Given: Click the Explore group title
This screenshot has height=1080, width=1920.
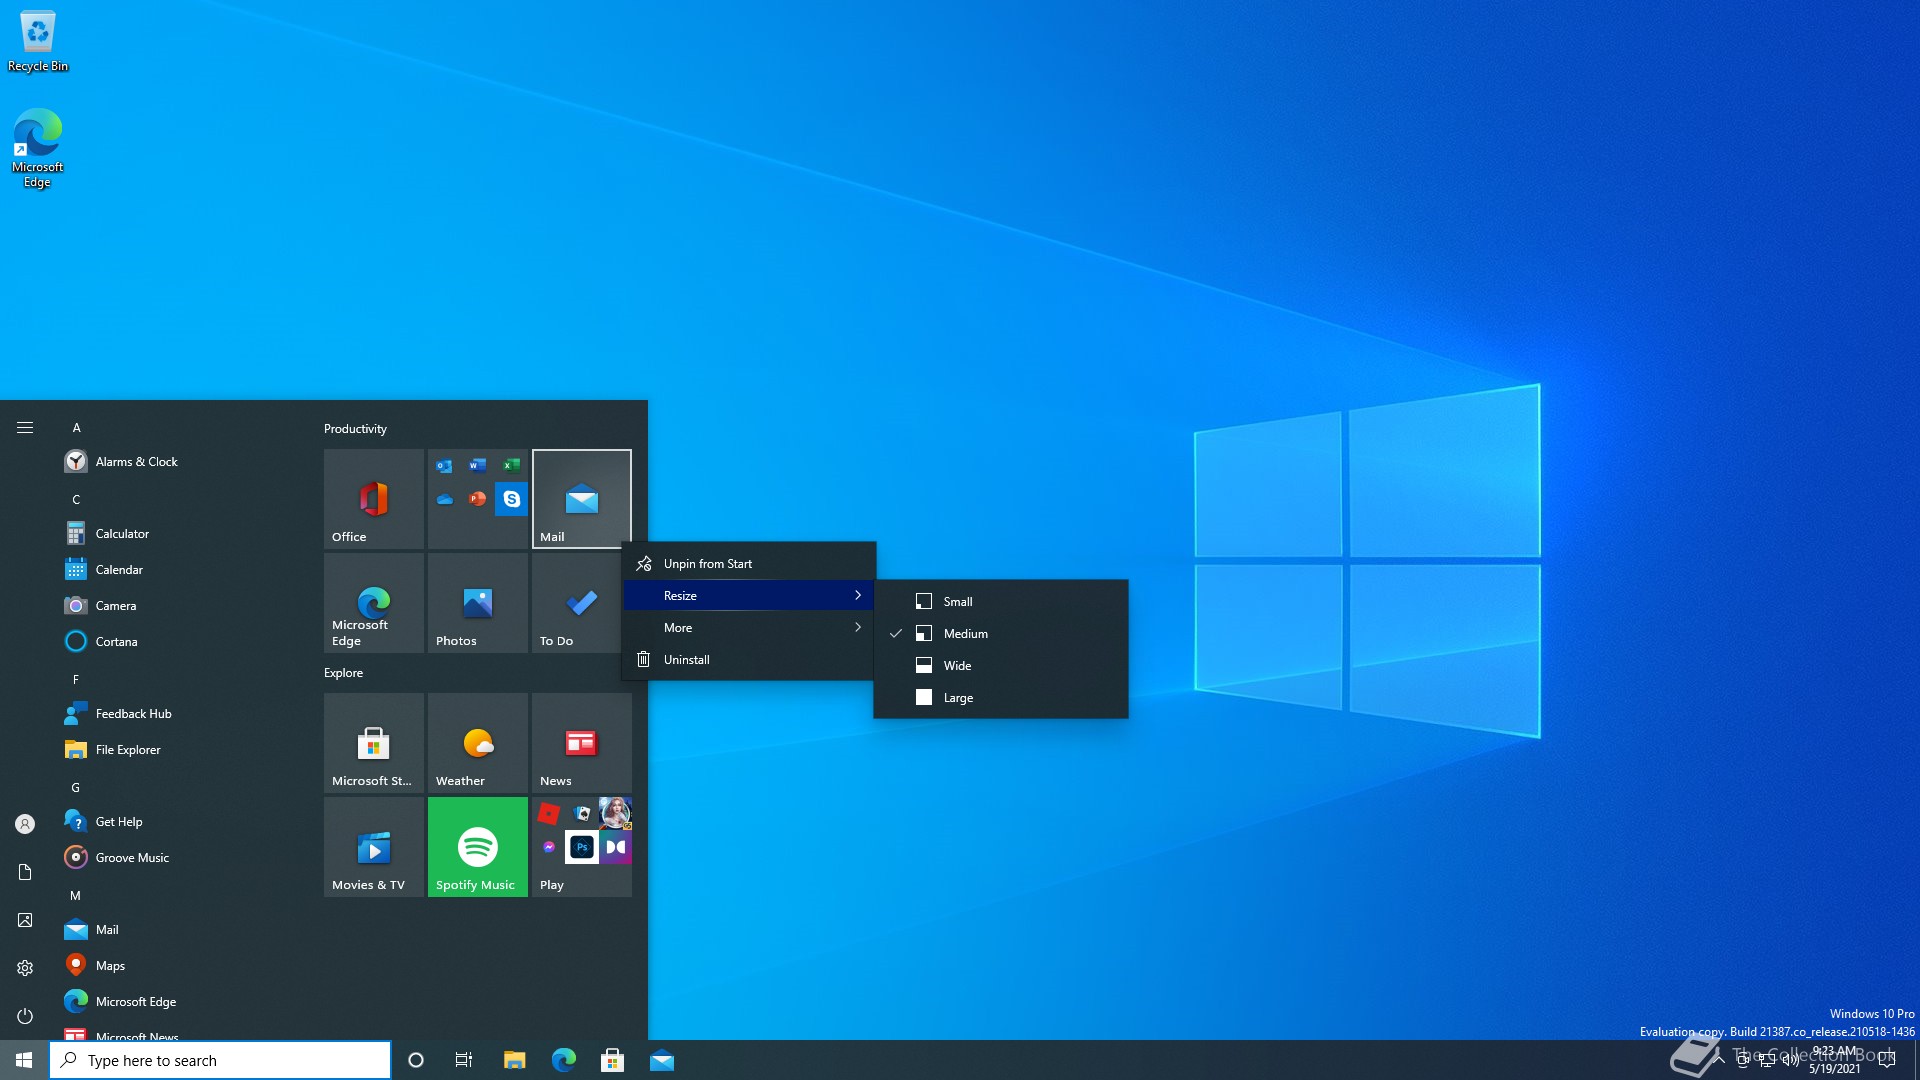Looking at the screenshot, I should [343, 673].
